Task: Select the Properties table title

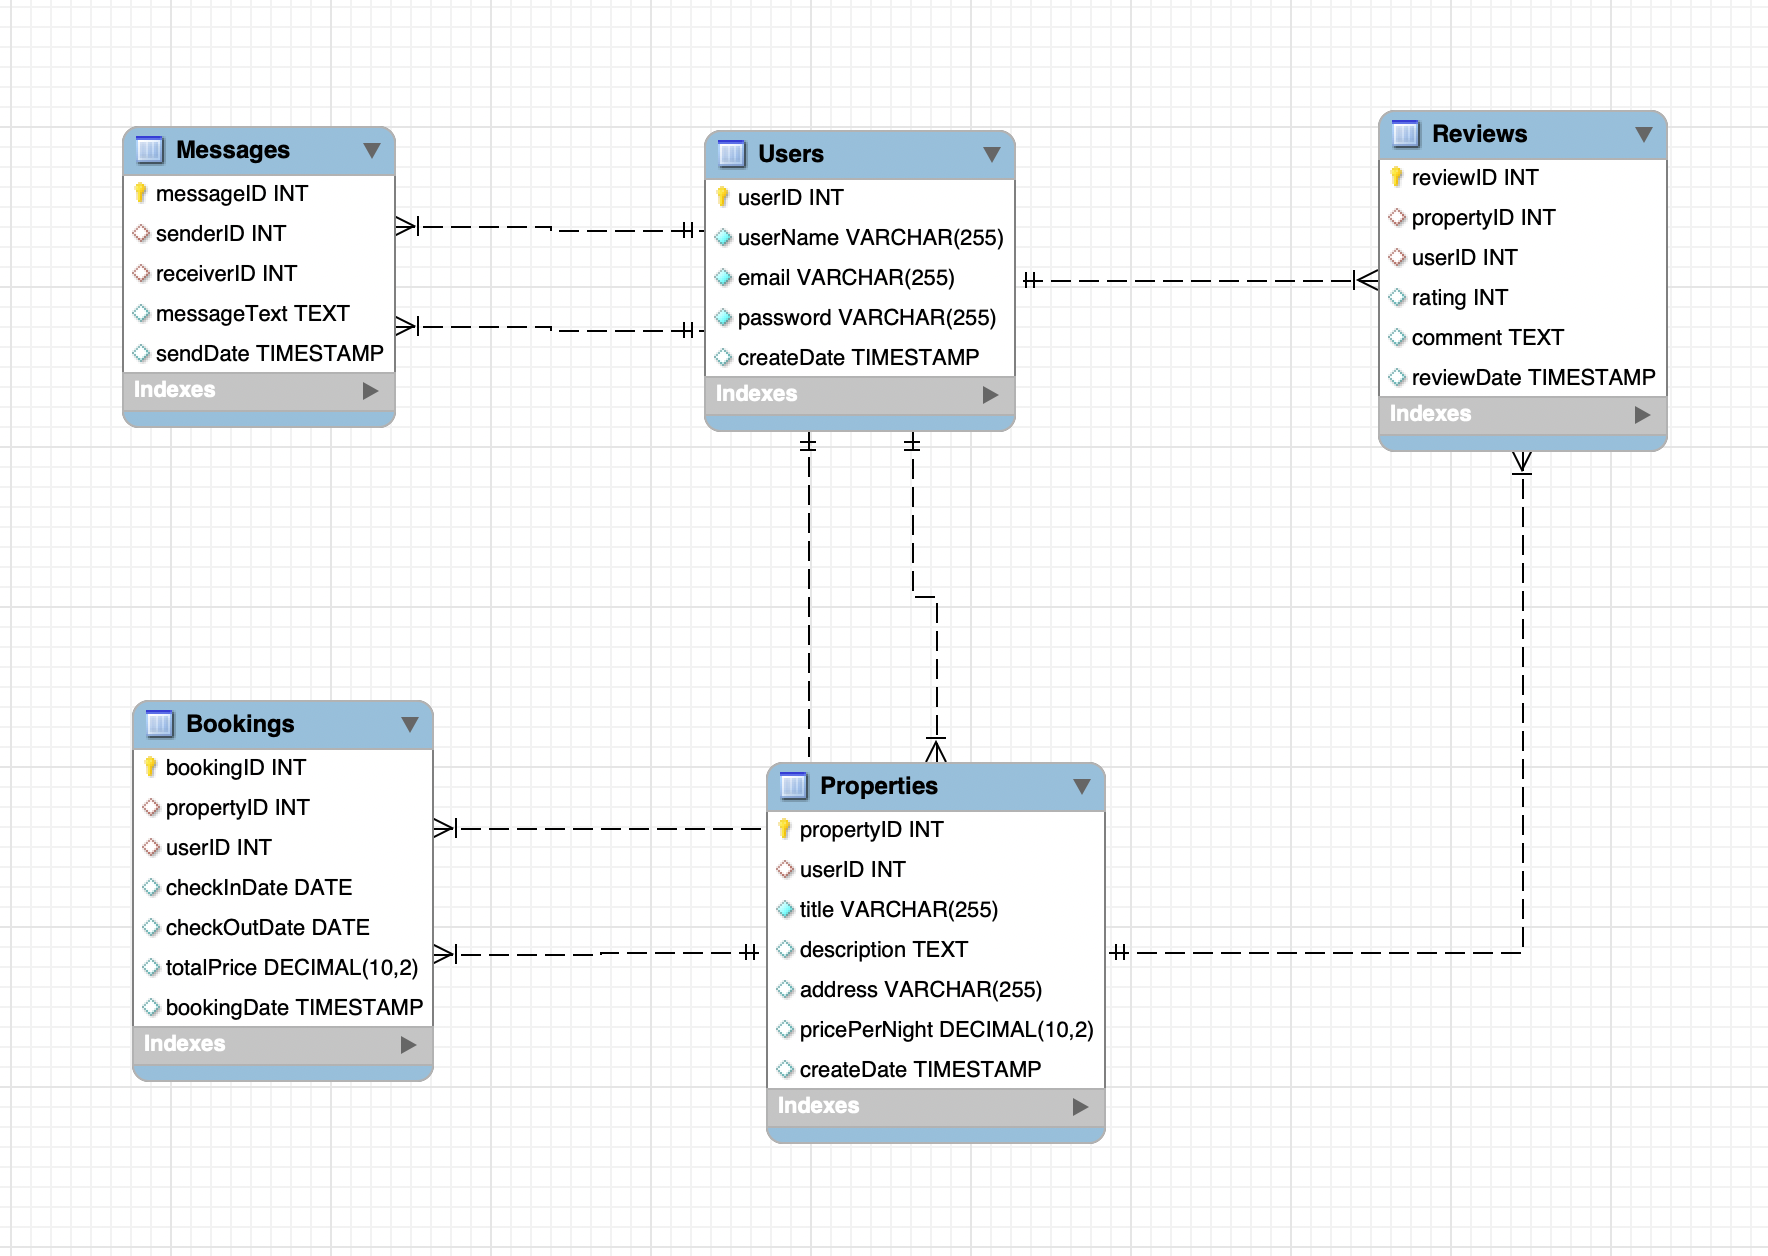Action: point(878,786)
